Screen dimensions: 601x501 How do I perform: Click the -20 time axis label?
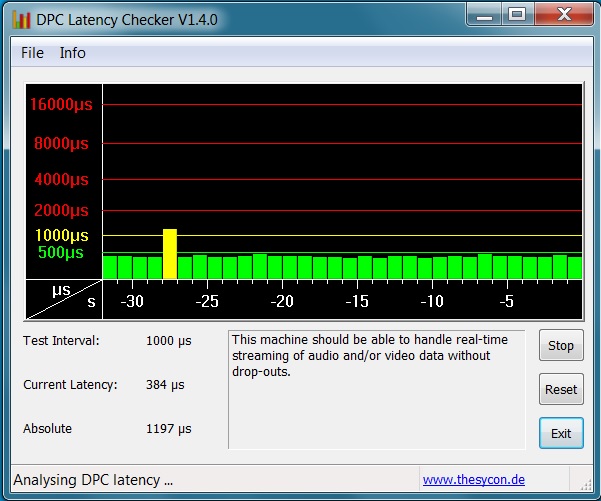(282, 301)
